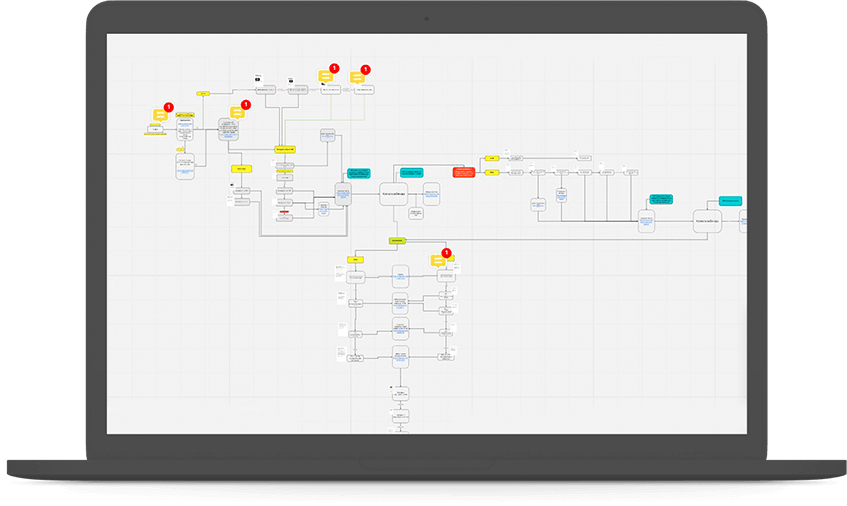Select the cyan note left of the far-right large node
This screenshot has height=506, width=847.
point(659,200)
